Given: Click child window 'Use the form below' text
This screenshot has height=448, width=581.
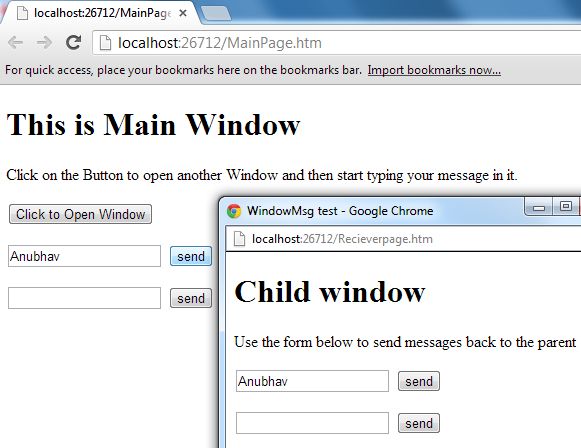Looking at the screenshot, I should [405, 342].
